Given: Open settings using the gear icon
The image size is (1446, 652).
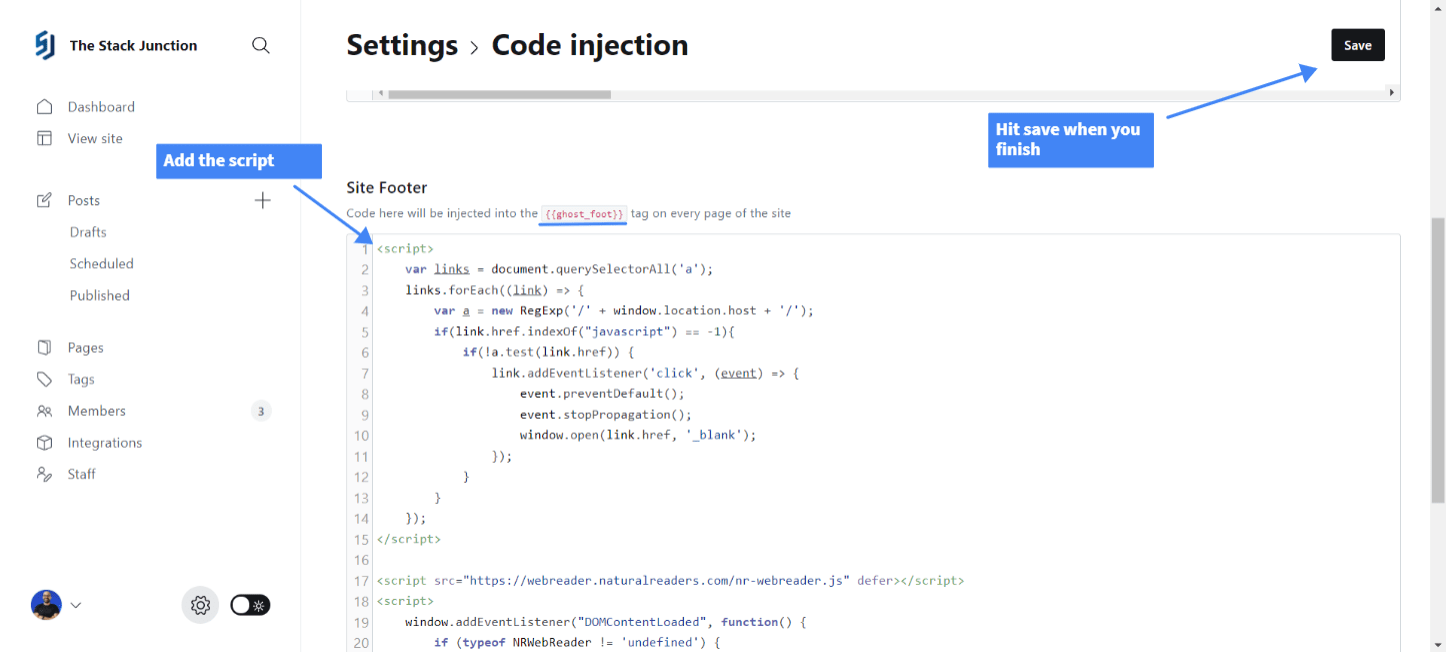Looking at the screenshot, I should (x=200, y=605).
